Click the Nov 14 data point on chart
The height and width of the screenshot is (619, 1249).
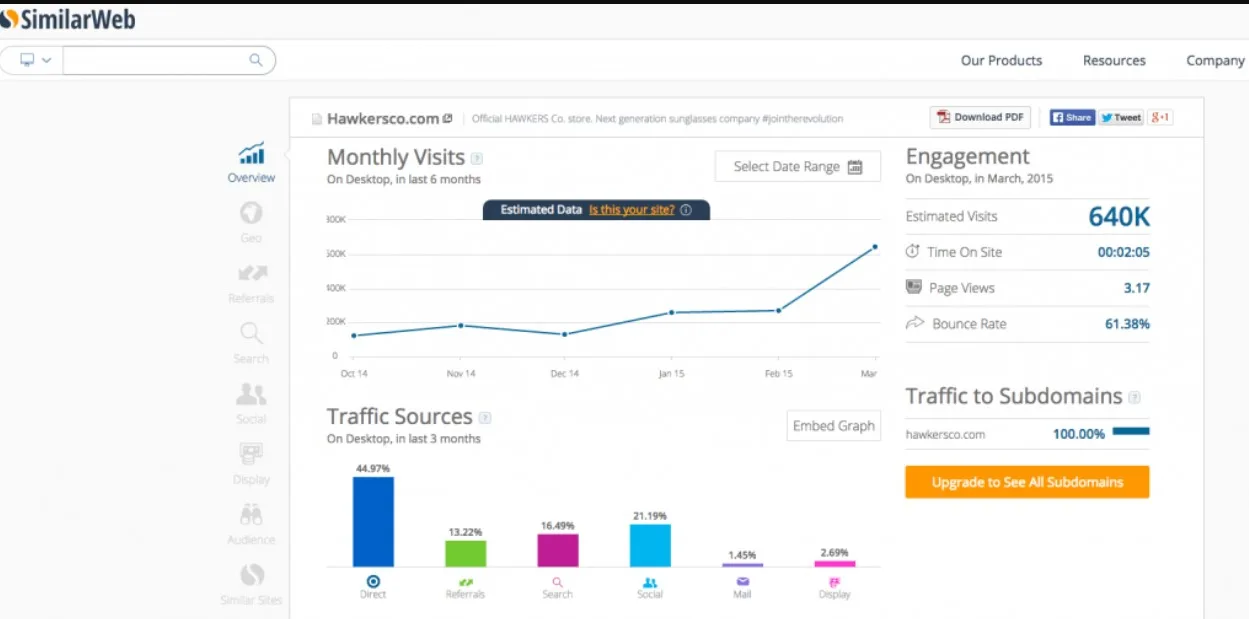point(460,325)
